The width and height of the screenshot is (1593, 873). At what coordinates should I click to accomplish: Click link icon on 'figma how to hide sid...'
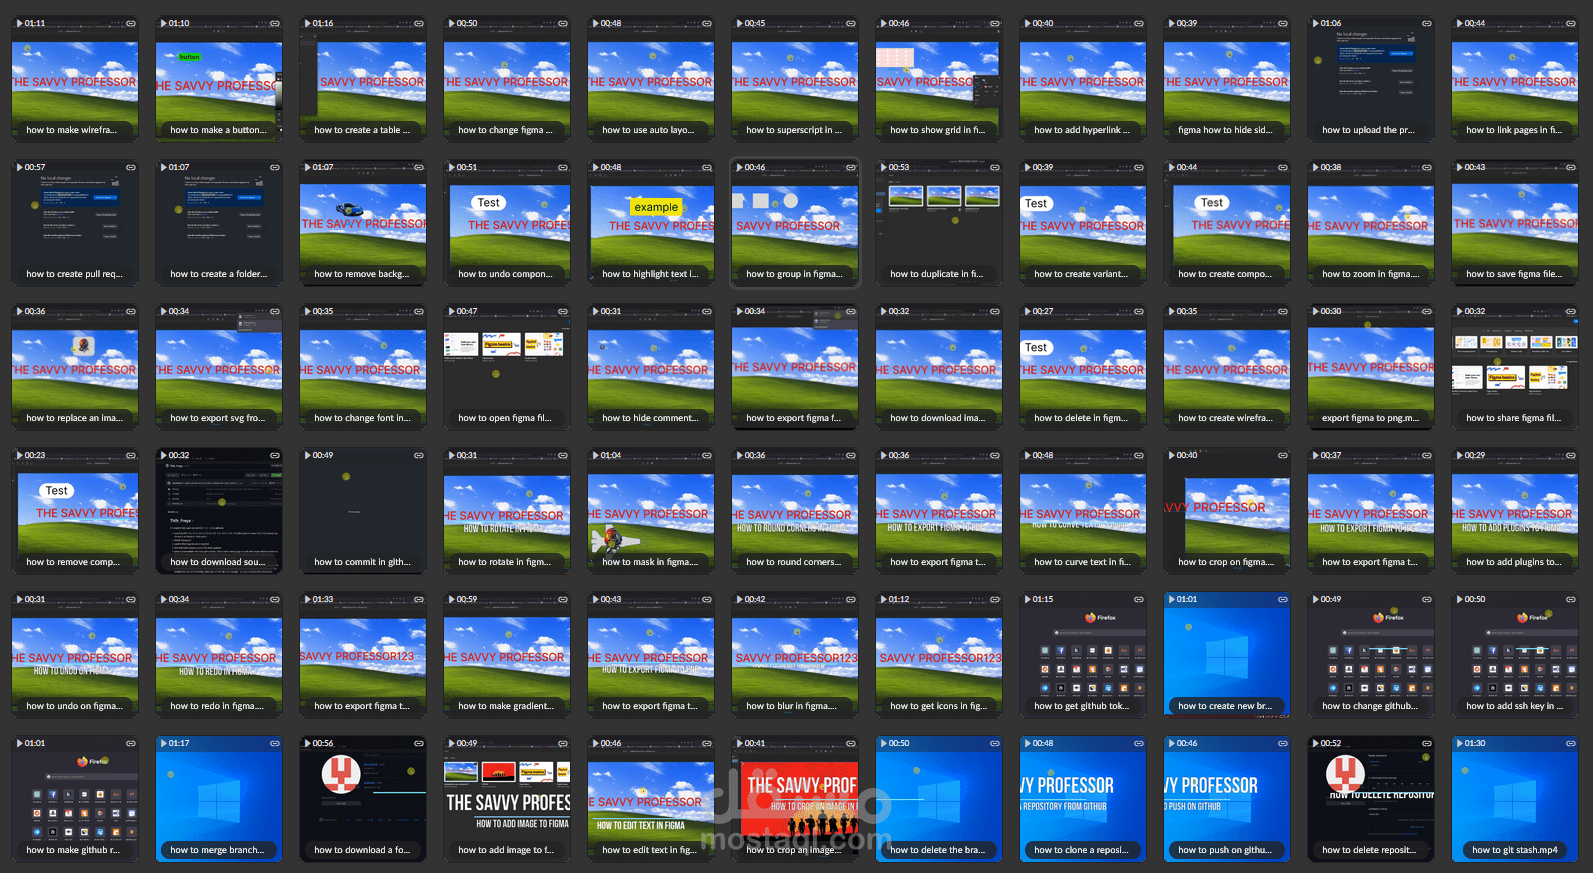(1282, 23)
